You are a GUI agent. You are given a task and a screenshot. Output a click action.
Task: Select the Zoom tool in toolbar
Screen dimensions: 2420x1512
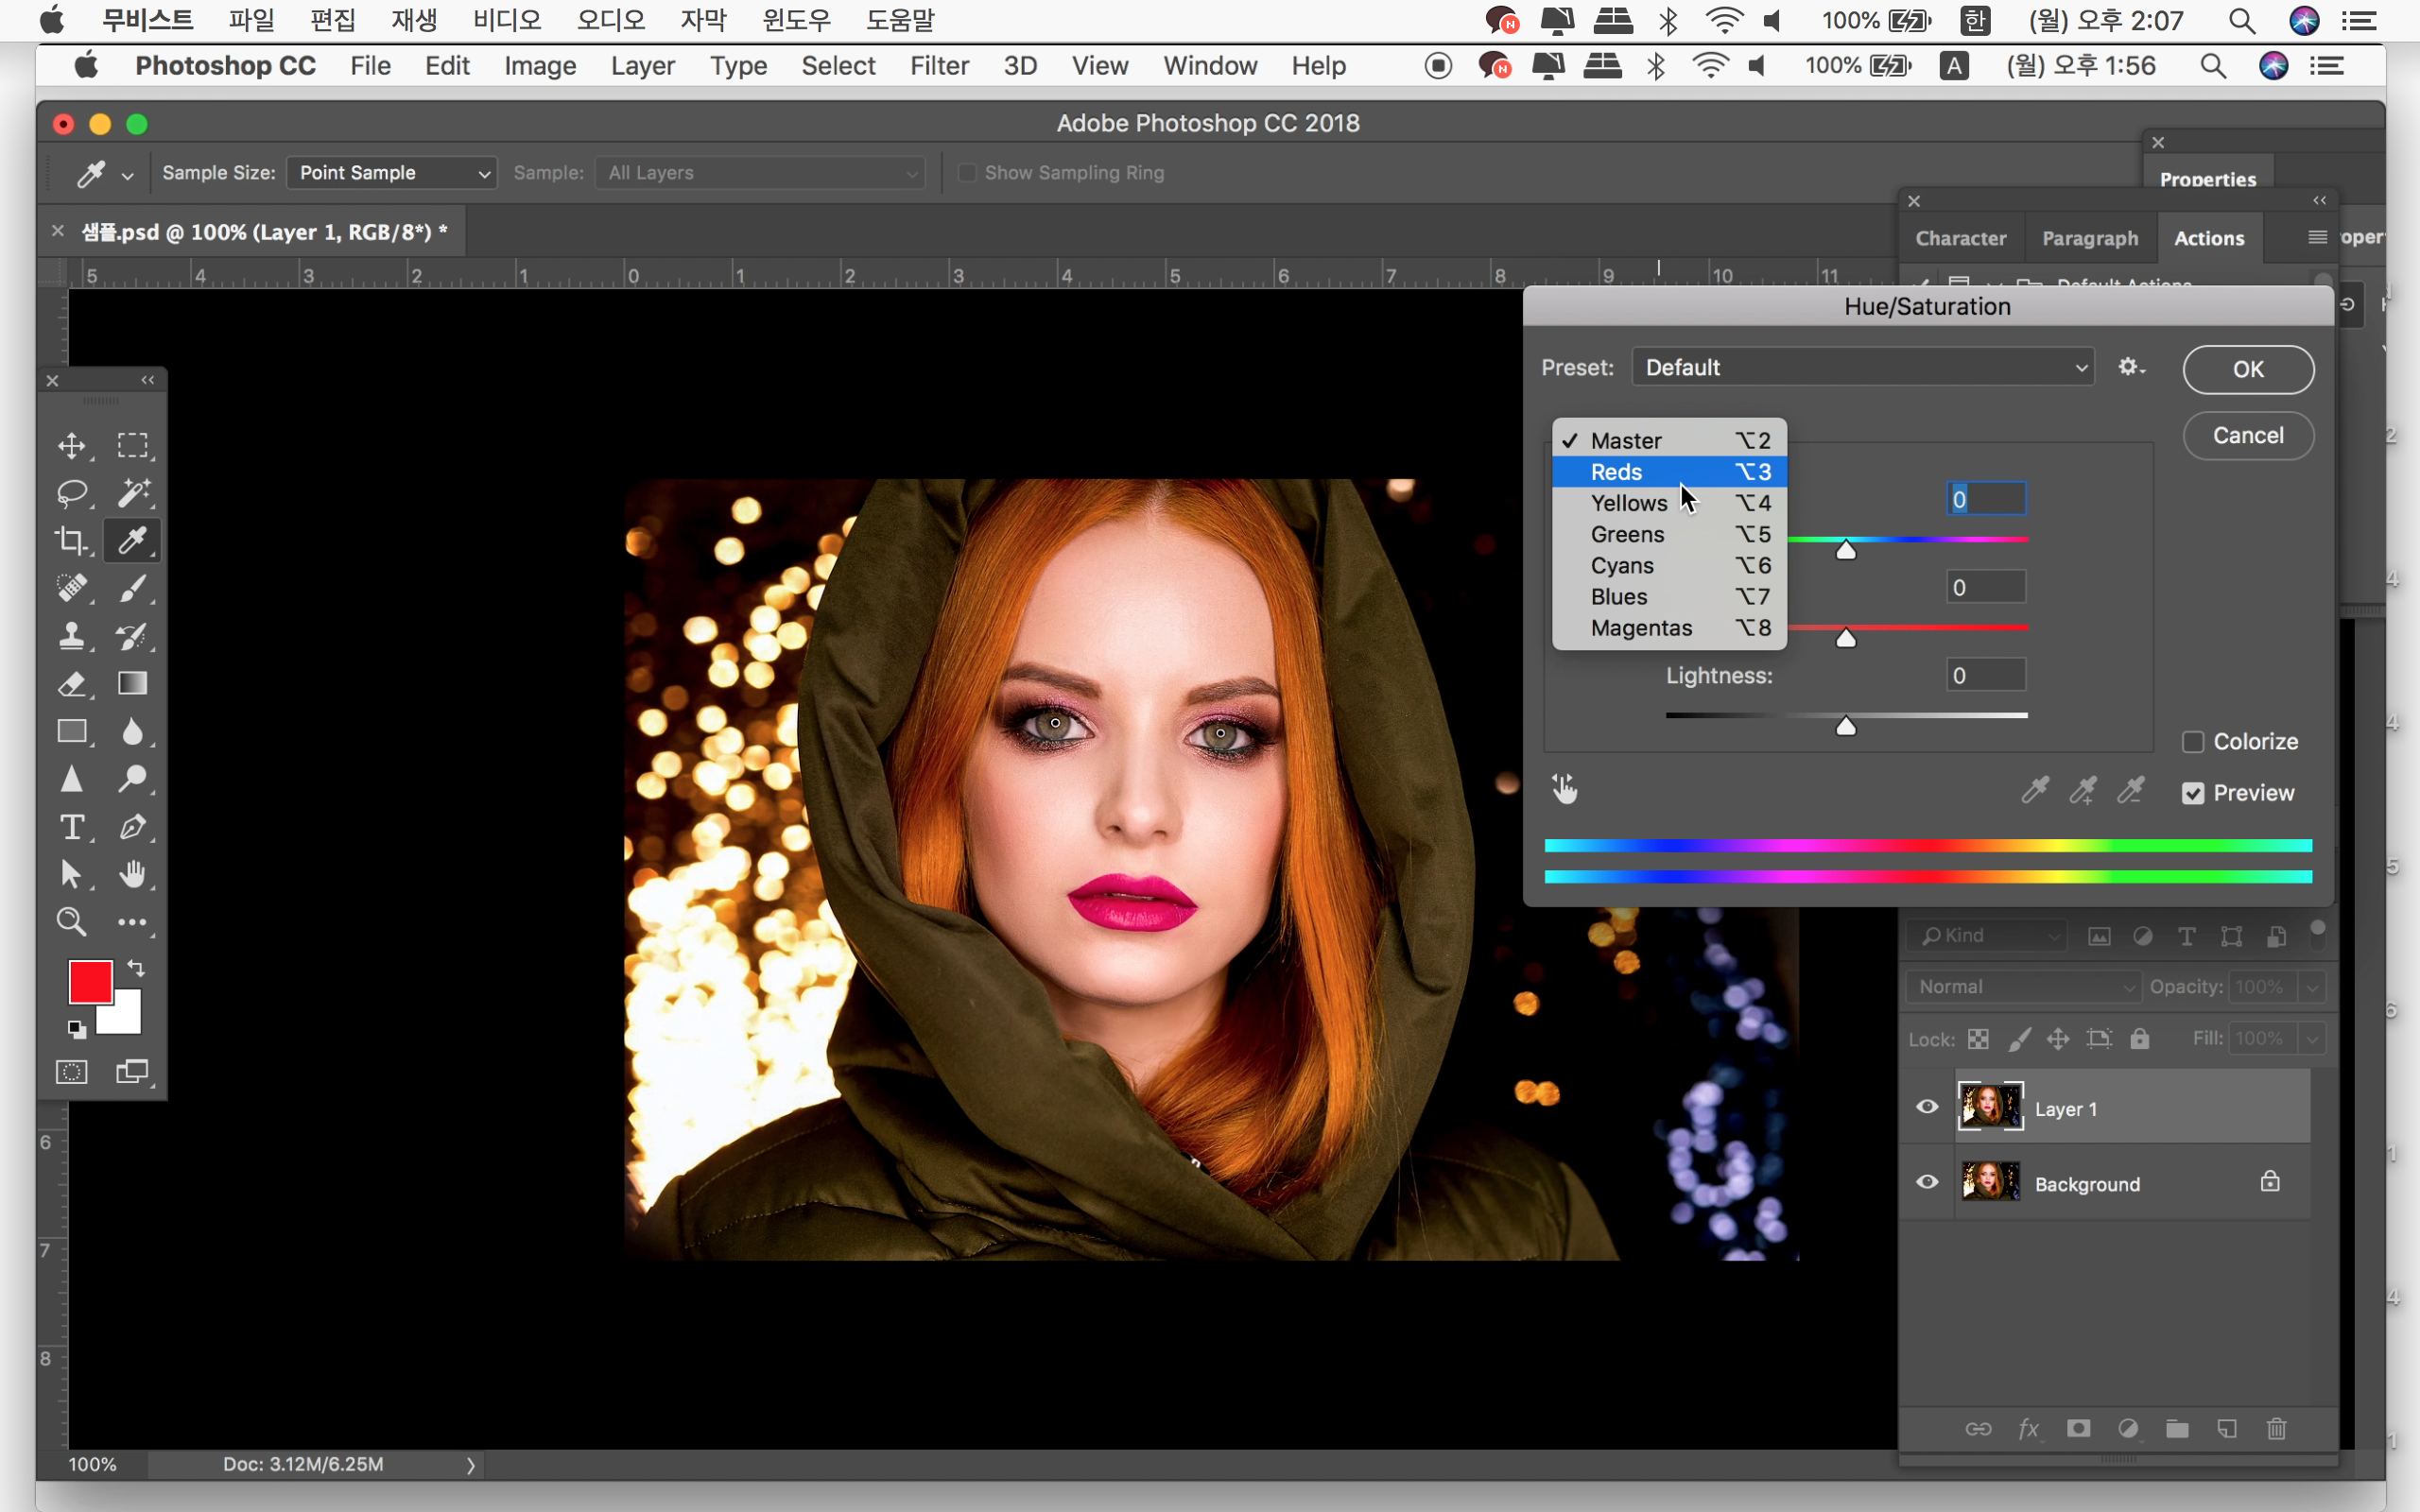pos(71,921)
